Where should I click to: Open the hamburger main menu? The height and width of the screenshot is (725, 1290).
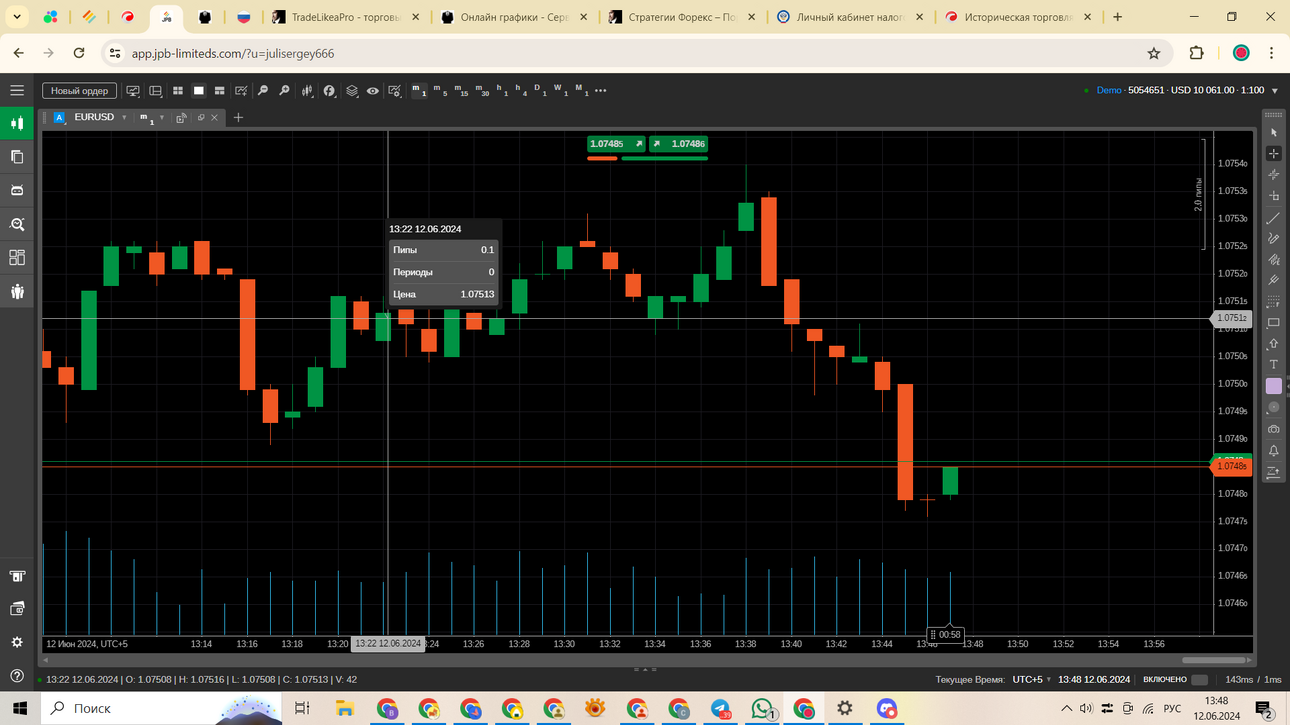point(17,90)
